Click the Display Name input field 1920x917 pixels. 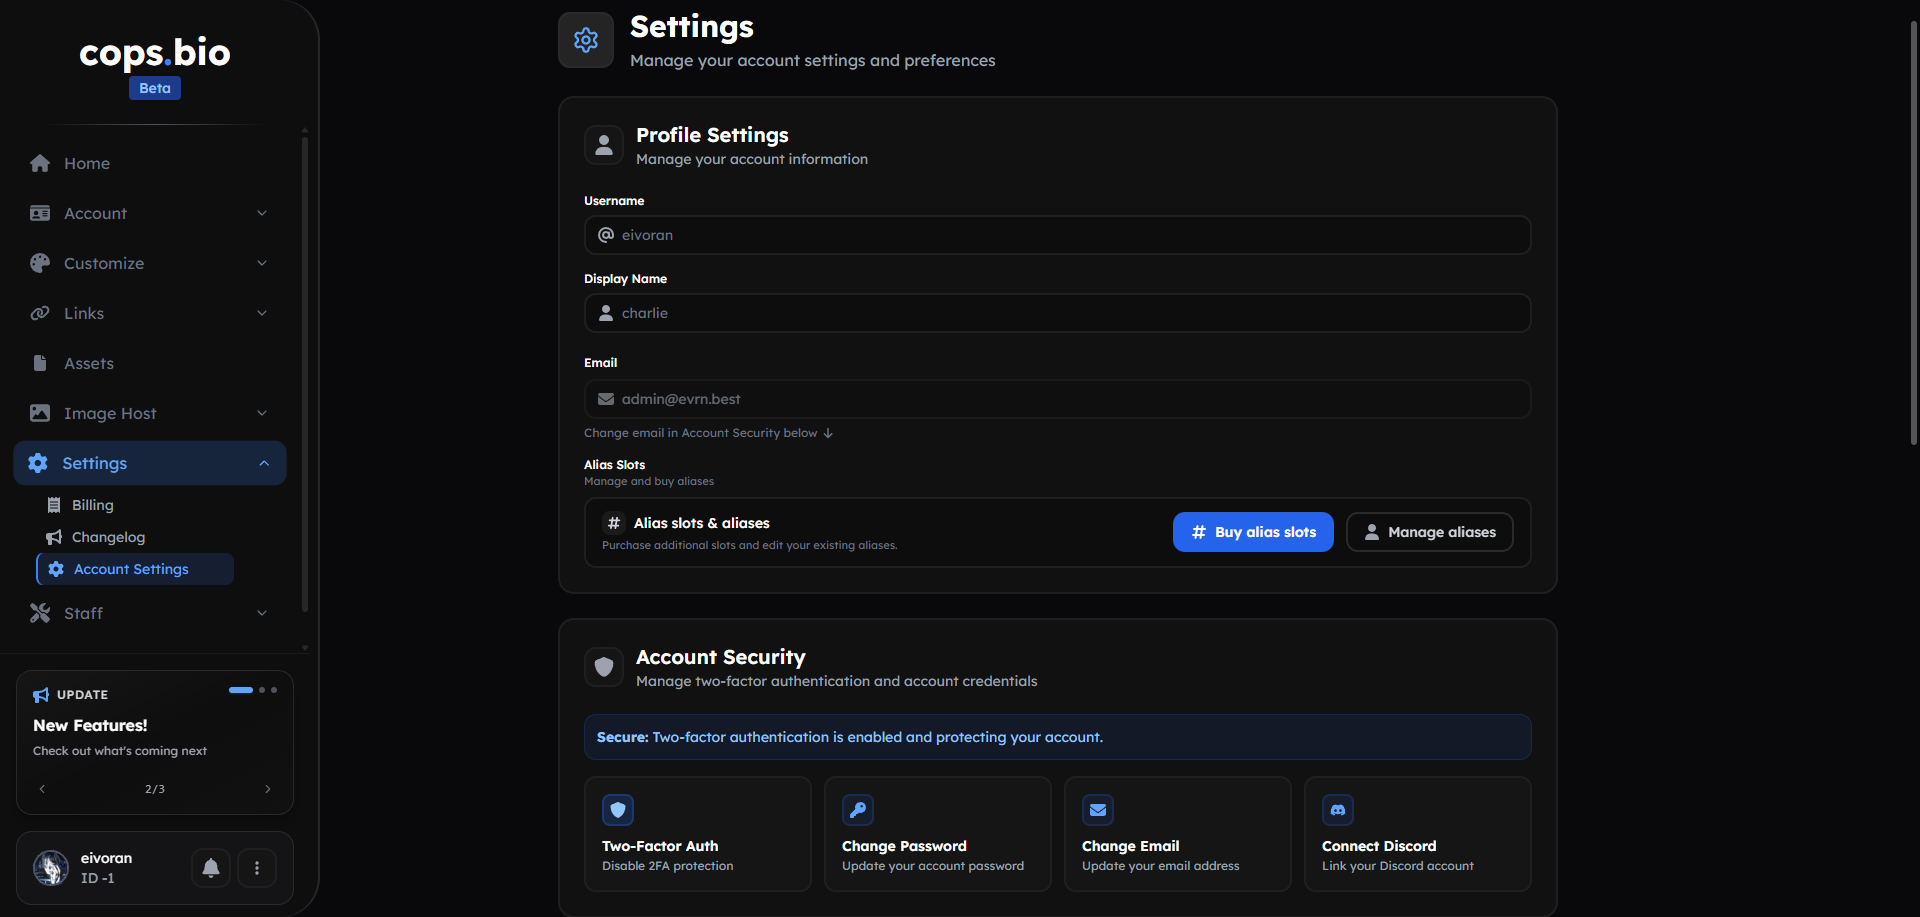pyautogui.click(x=1056, y=313)
